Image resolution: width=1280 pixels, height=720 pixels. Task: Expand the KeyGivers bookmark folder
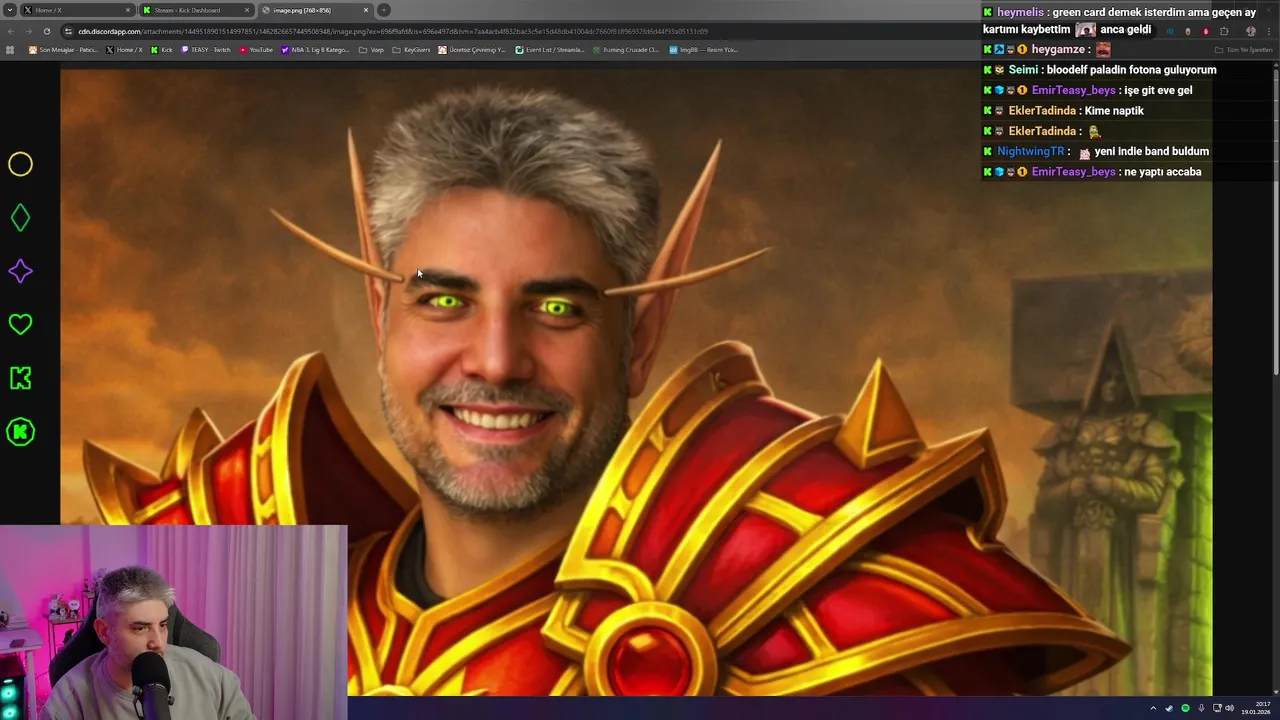coord(410,49)
